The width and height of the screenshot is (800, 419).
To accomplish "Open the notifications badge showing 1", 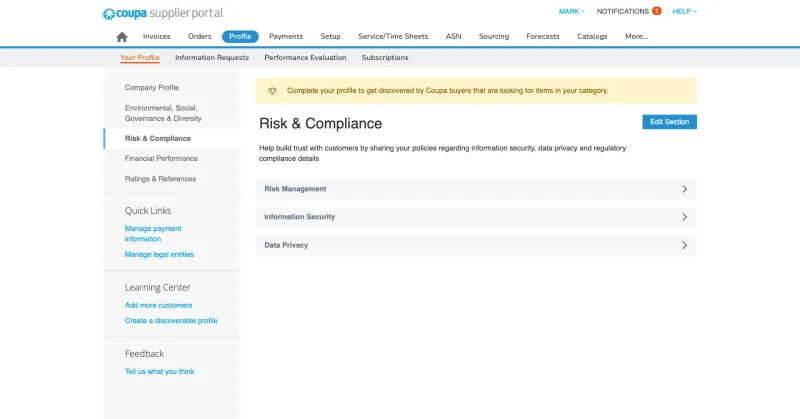I will [x=657, y=11].
